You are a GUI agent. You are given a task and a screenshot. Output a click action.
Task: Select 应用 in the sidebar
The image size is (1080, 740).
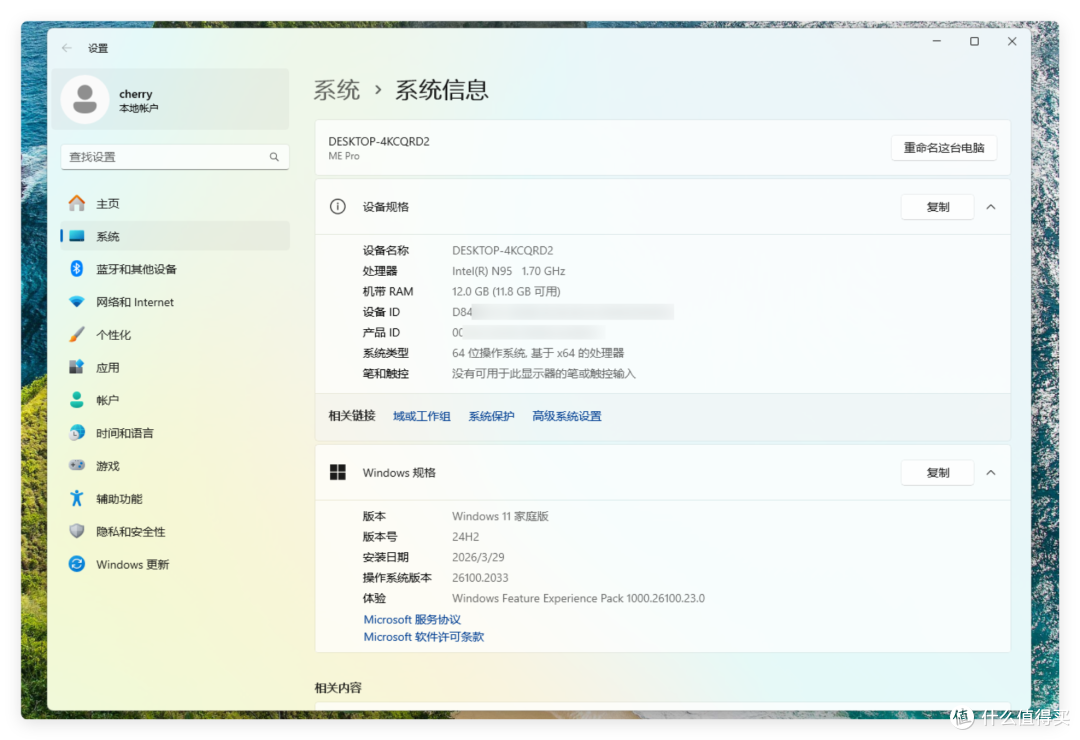pyautogui.click(x=175, y=367)
